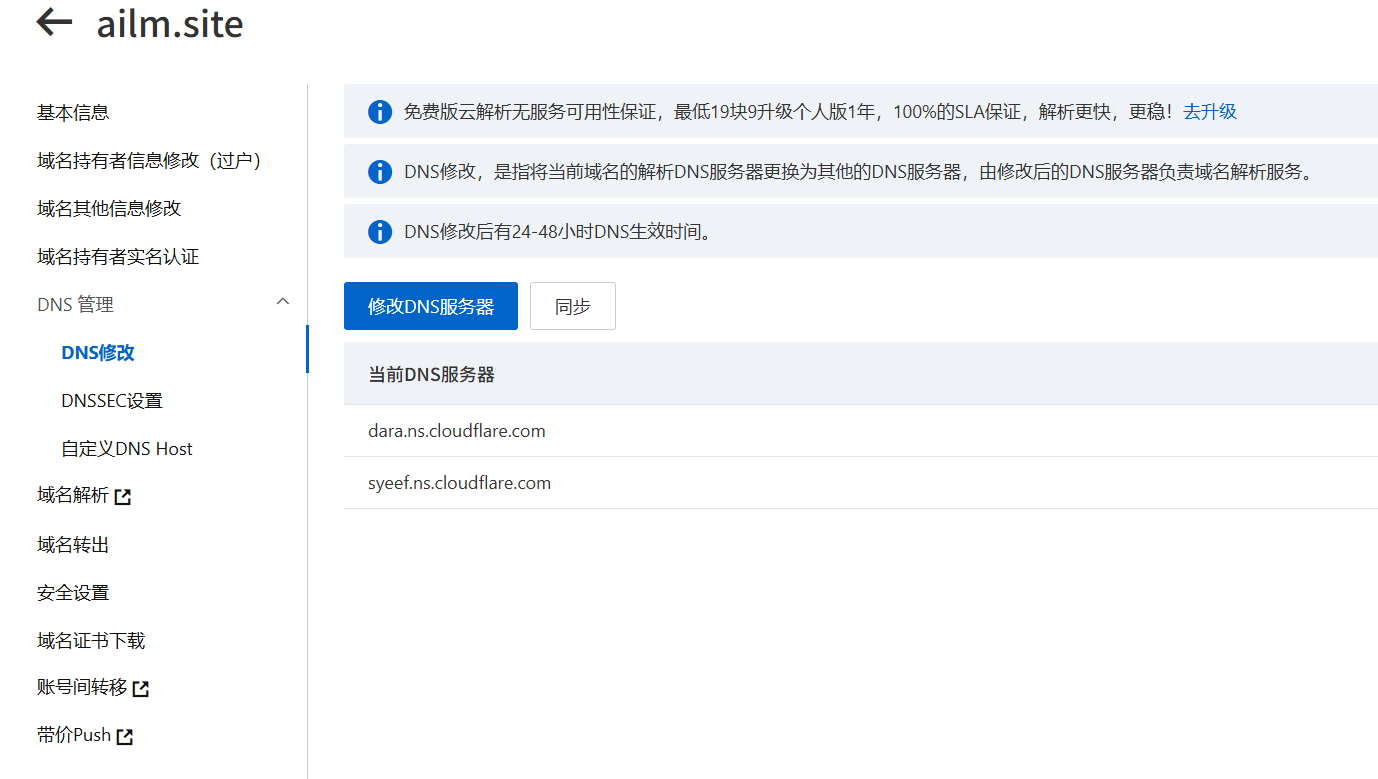Image resolution: width=1378 pixels, height=779 pixels.
Task: Click the info icon on the free version notice
Action: 380,112
